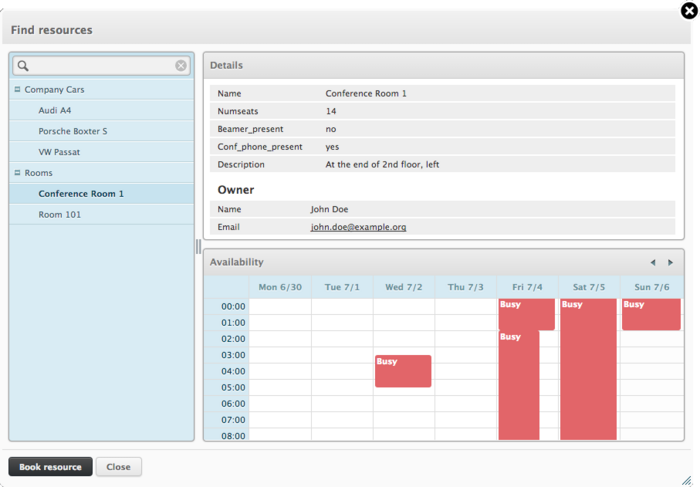Click the splitter handle between panels
The width and height of the screenshot is (700, 487).
[x=198, y=246]
